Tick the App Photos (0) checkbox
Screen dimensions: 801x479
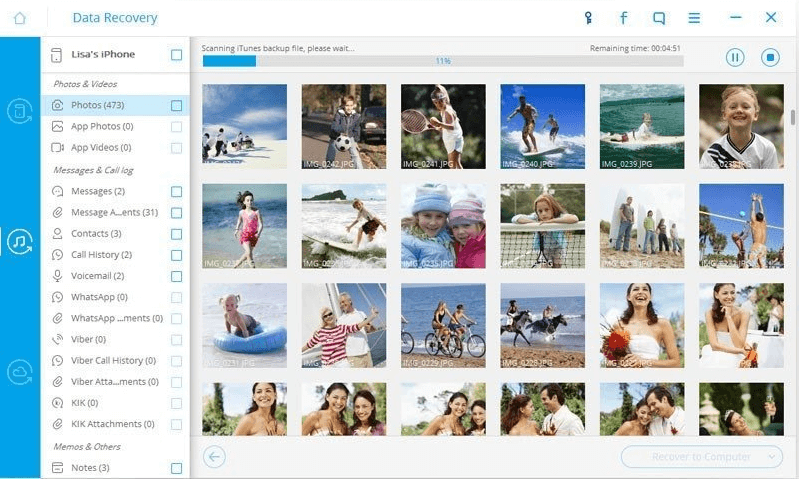pos(176,127)
